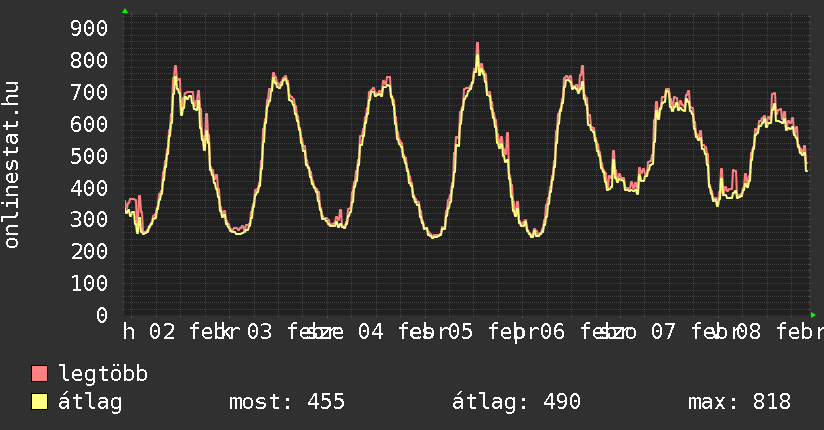Click the 200 y-axis label
824x430 pixels.
89,251
